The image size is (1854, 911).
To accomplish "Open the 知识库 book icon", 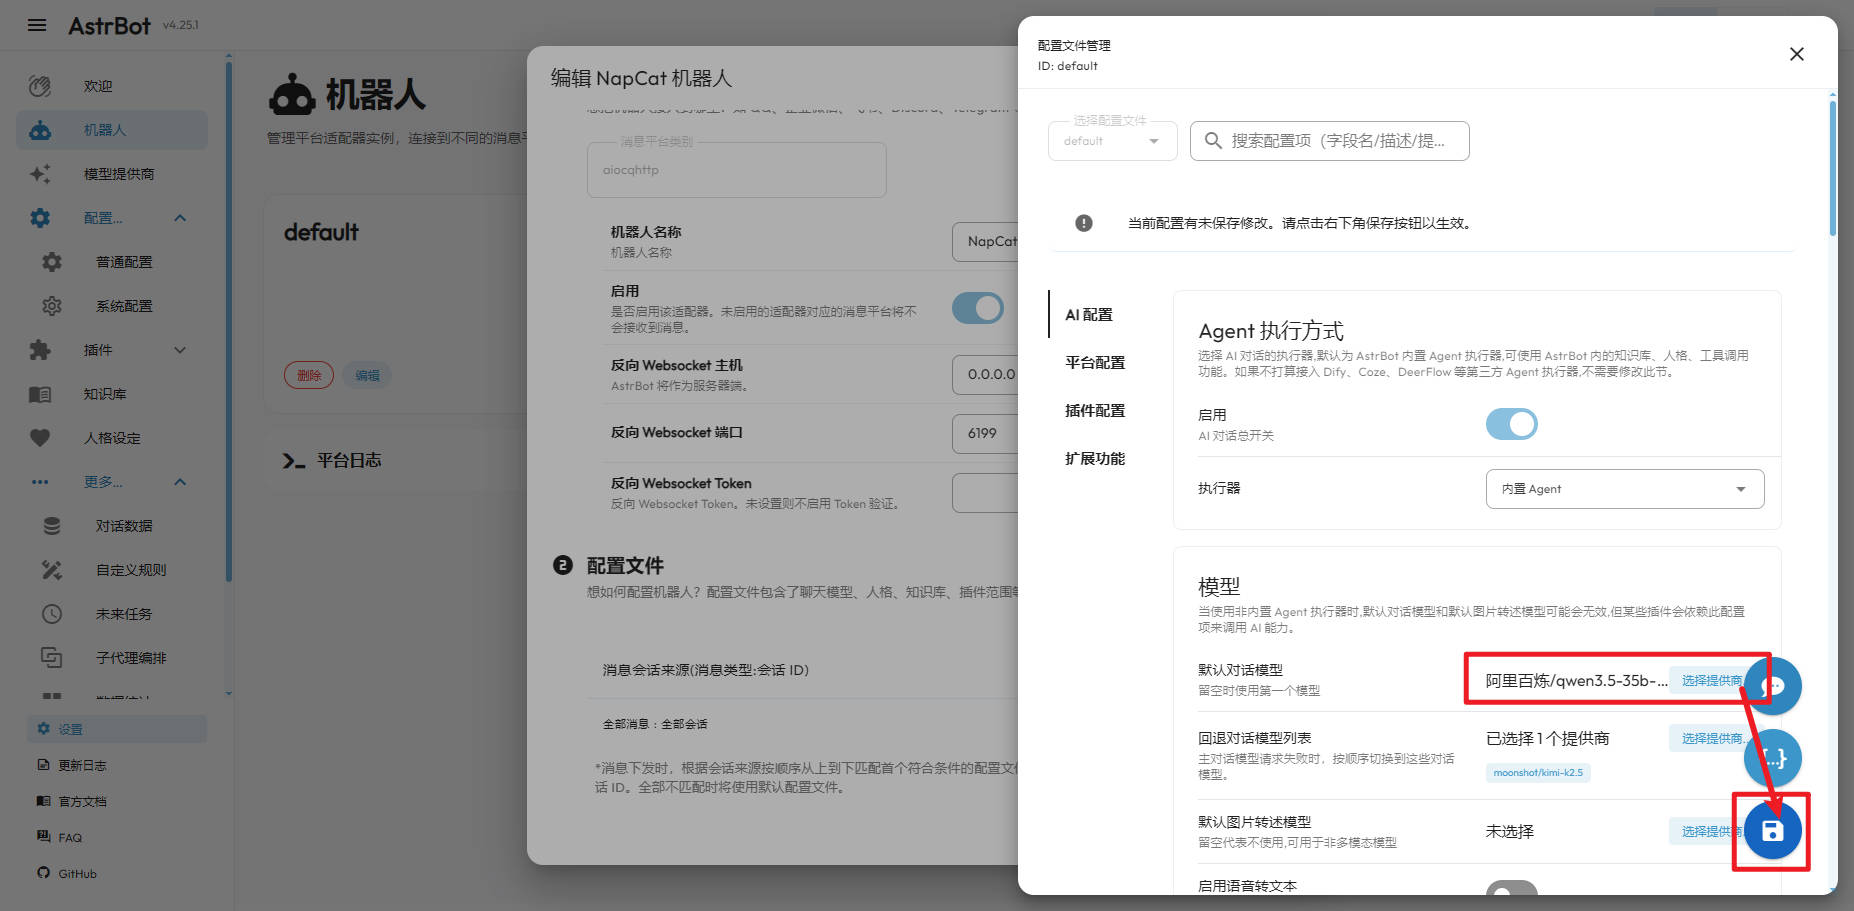I will (x=40, y=394).
